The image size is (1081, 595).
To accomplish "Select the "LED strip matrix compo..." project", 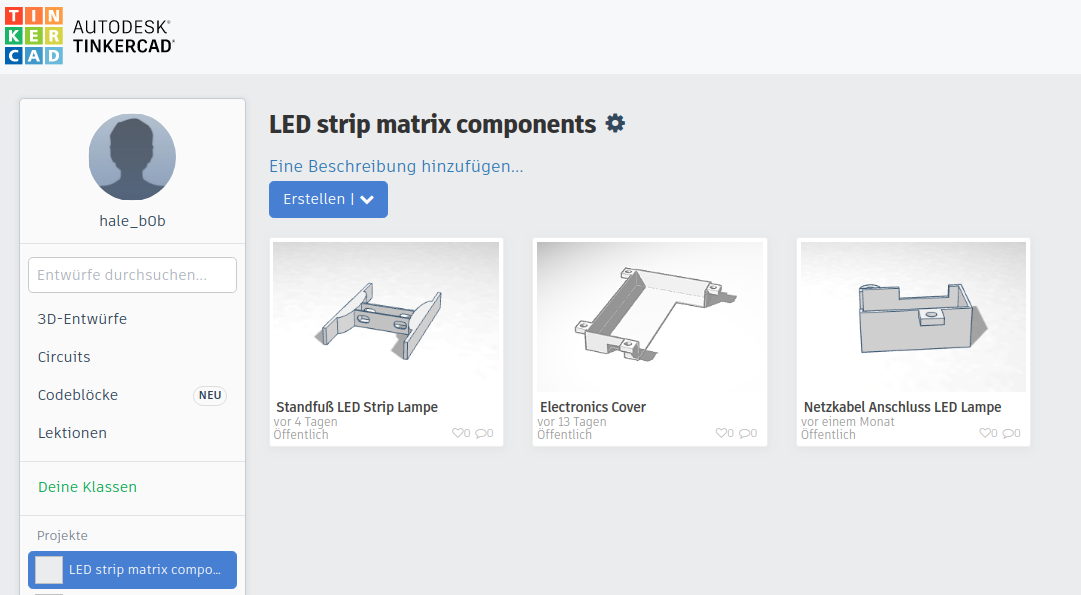I will click(132, 569).
